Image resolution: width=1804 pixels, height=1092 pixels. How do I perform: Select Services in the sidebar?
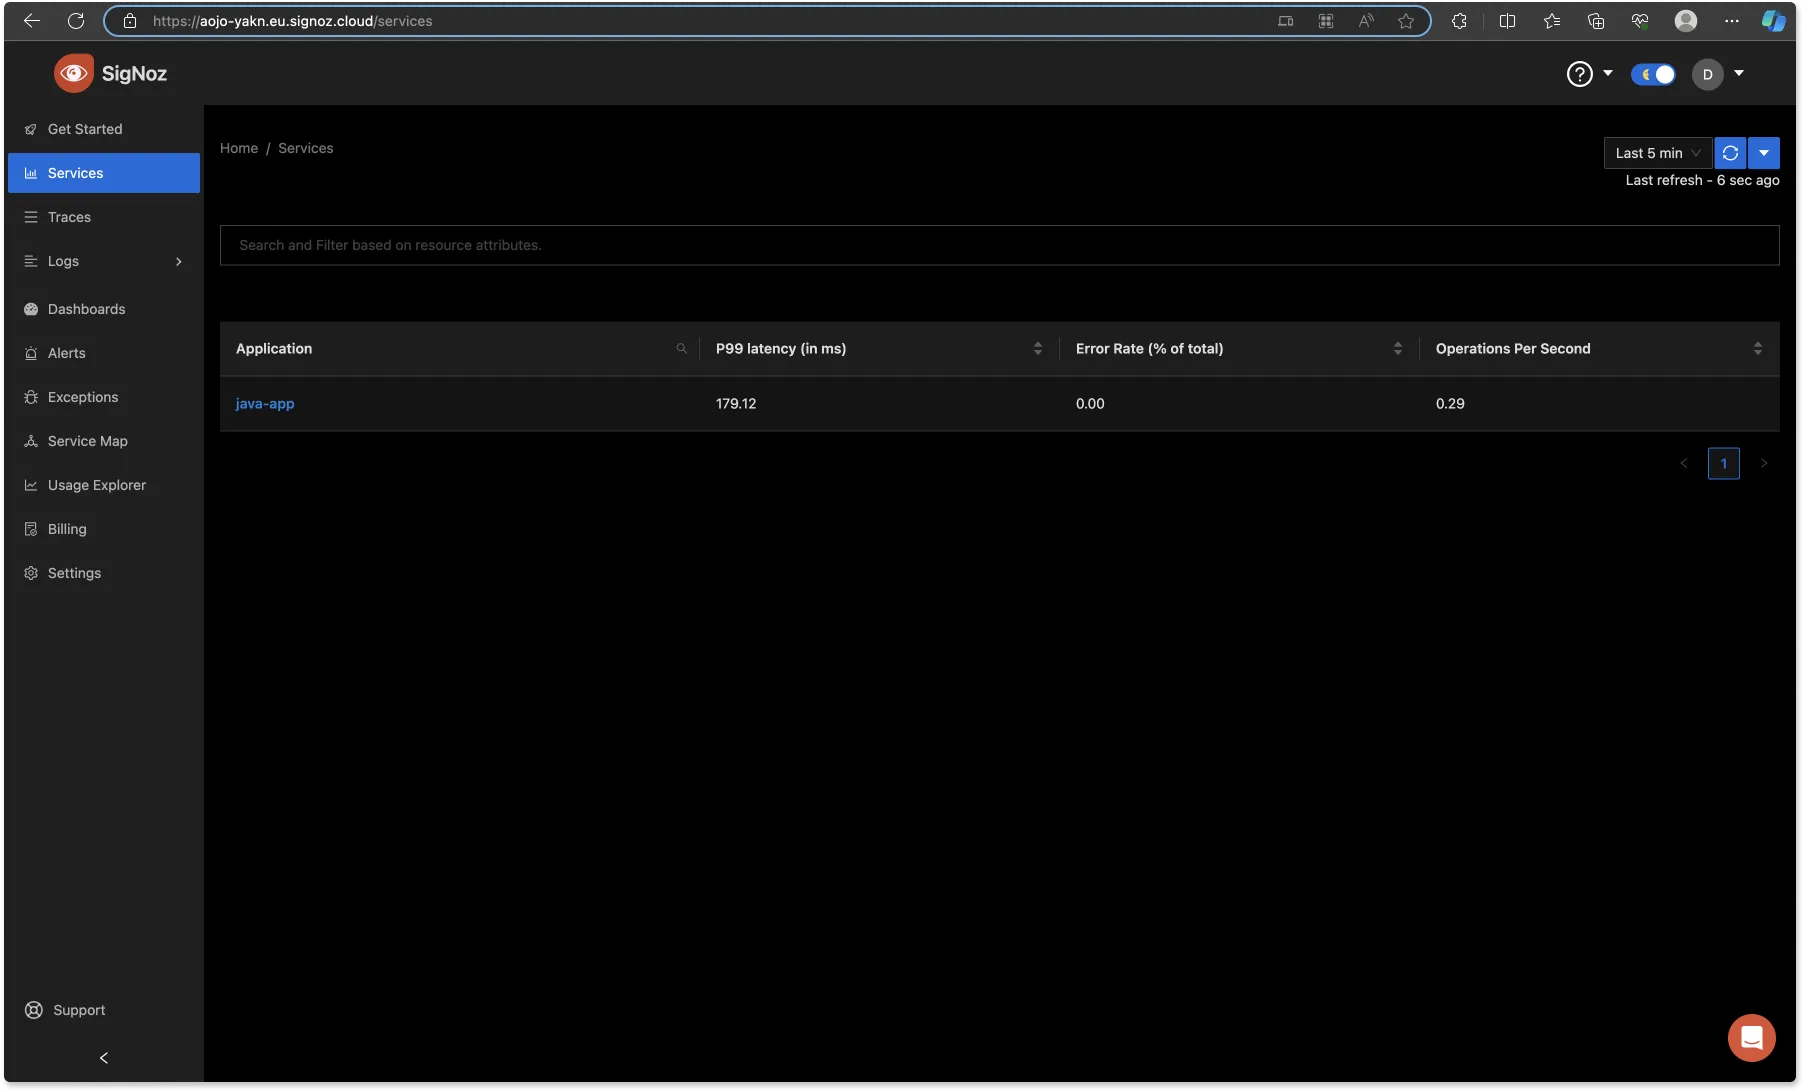pos(104,173)
